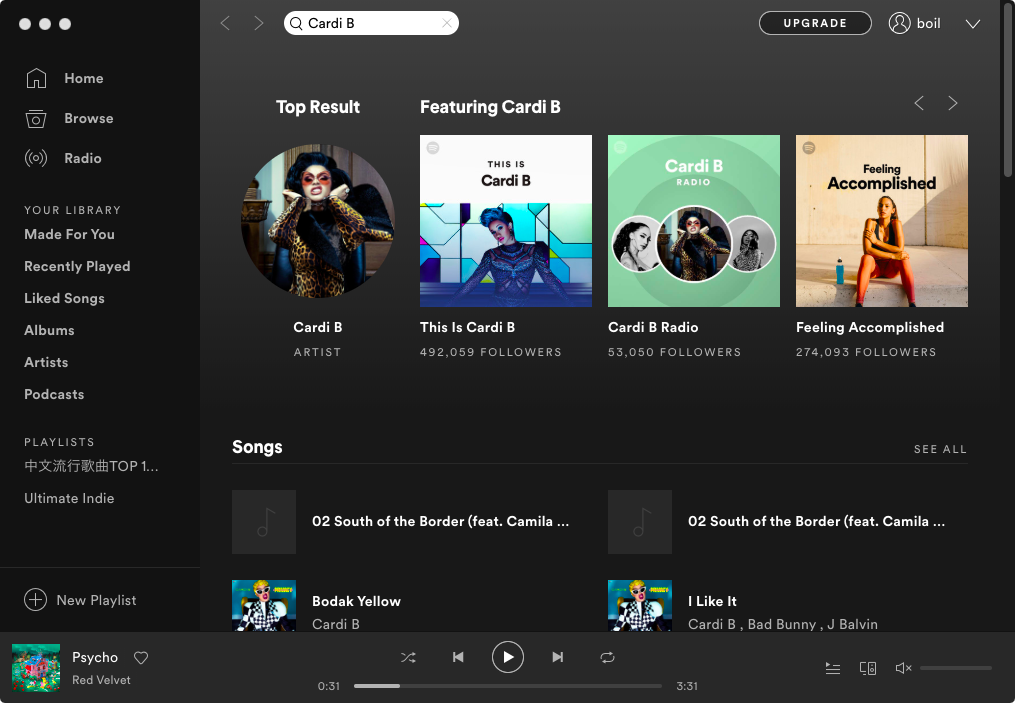Viewport: 1015px width, 703px height.
Task: Expand the account dropdown chevron
Action: [972, 24]
